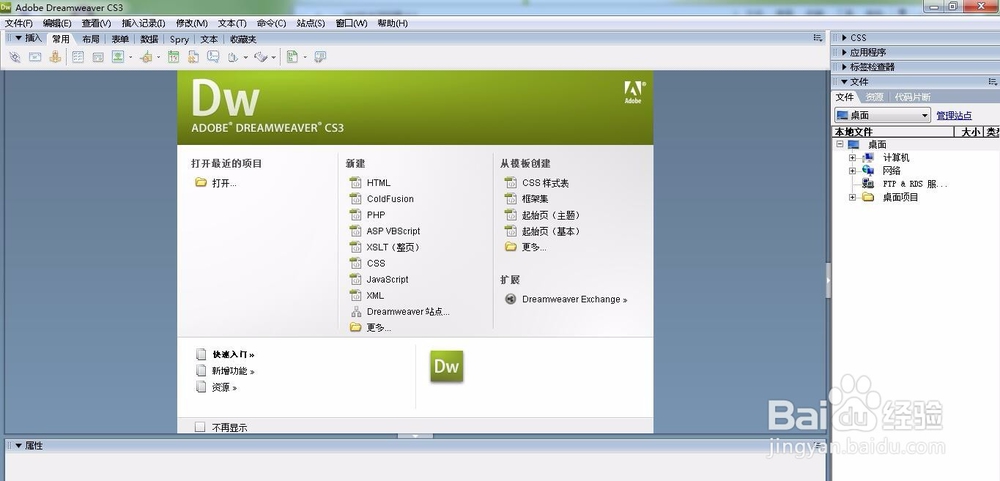Click the right panel collapse handle
The height and width of the screenshot is (481, 1000).
(x=828, y=281)
